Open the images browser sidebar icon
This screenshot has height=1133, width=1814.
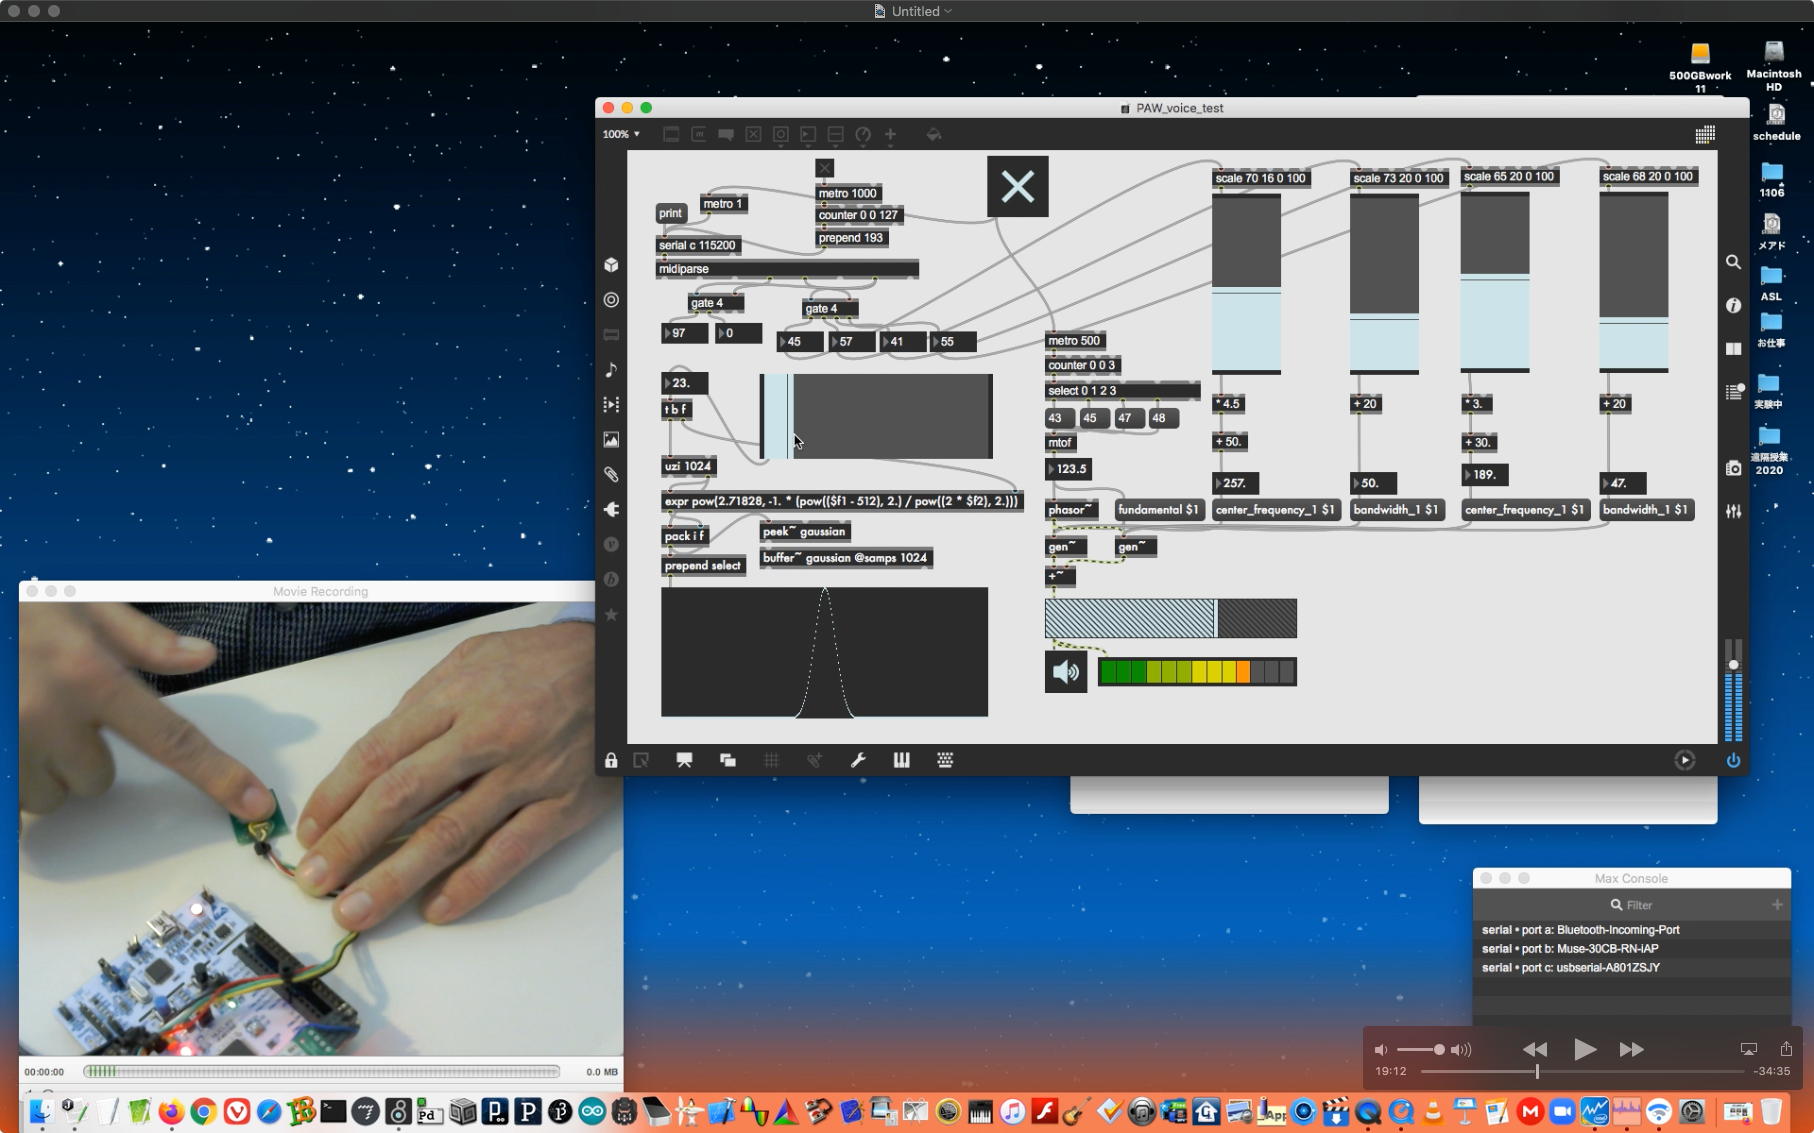tap(611, 440)
